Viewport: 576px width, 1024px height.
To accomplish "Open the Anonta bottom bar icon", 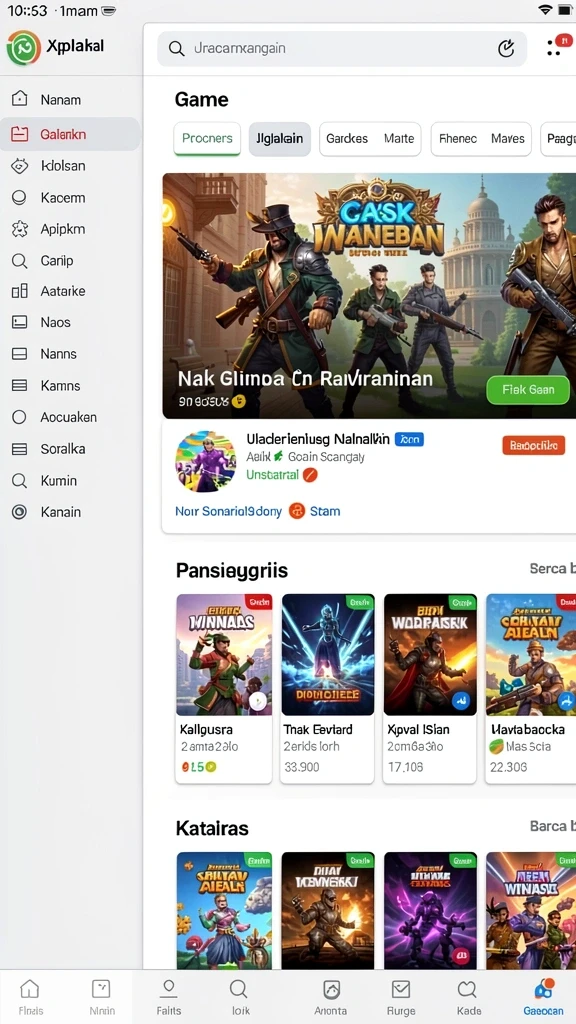I will [x=331, y=989].
